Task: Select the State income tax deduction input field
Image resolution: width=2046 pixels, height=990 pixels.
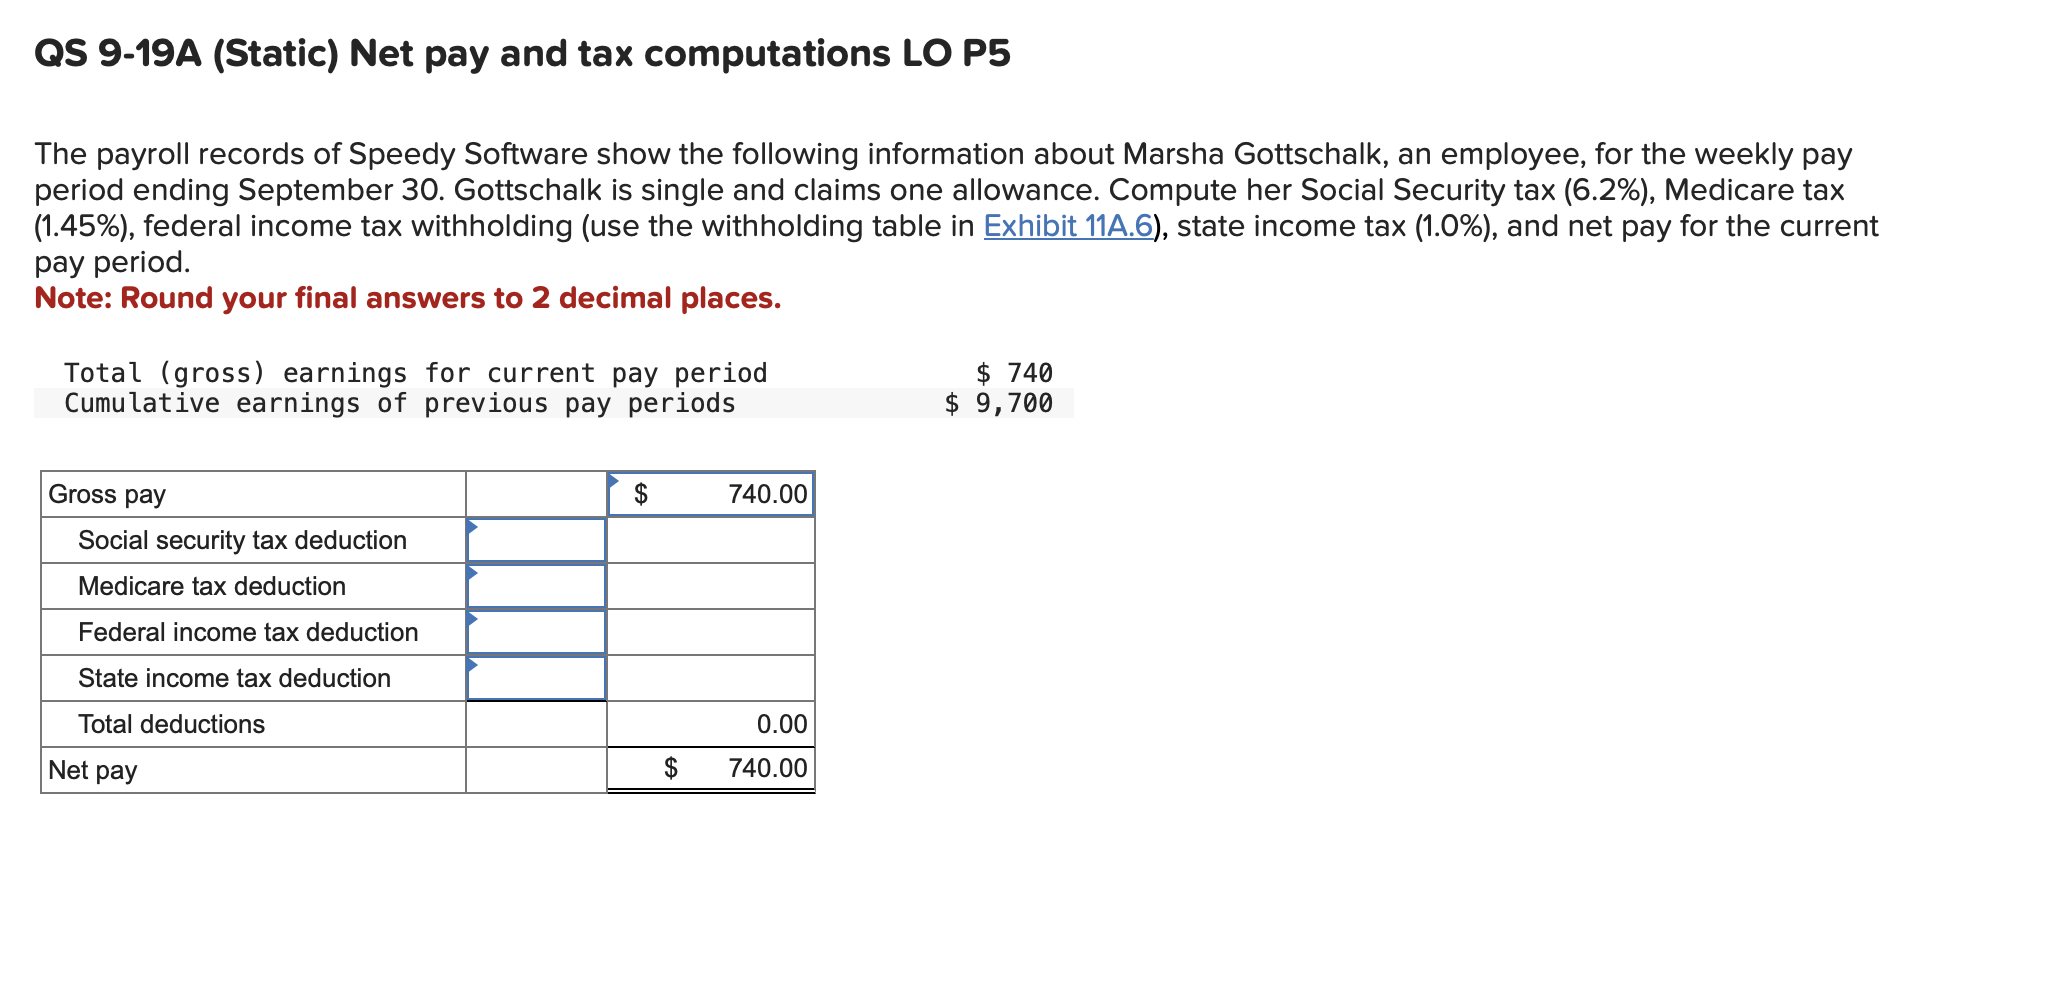Action: tap(535, 678)
